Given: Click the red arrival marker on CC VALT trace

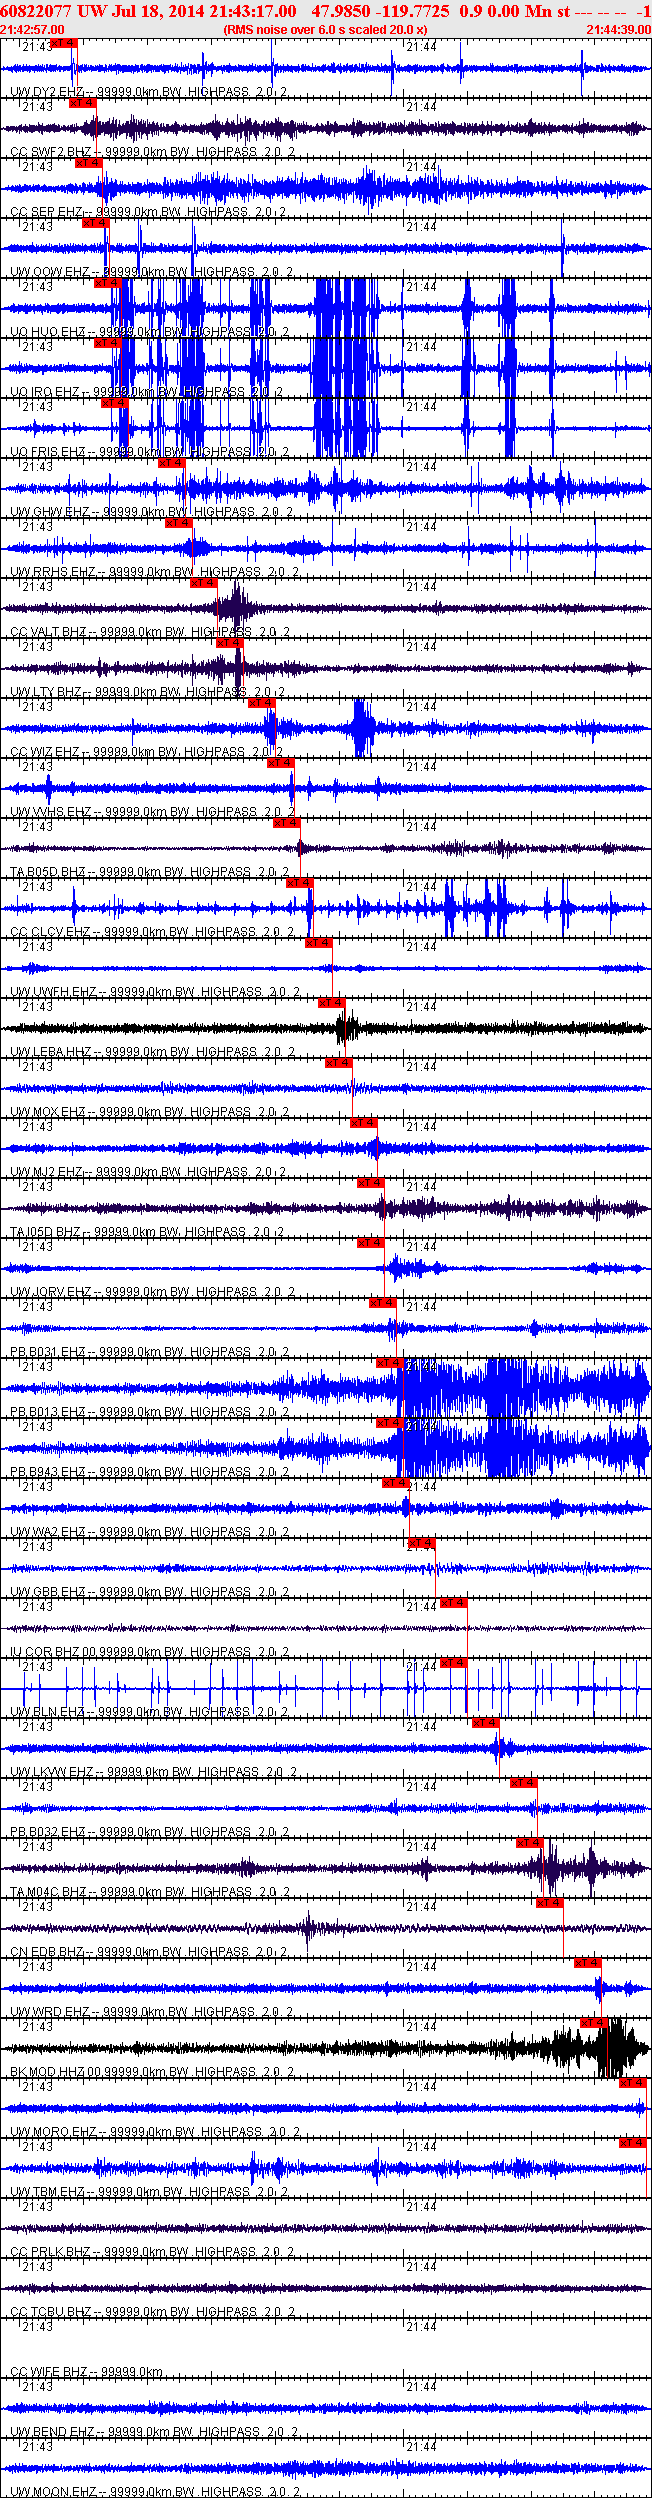Looking at the screenshot, I should coord(203,583).
